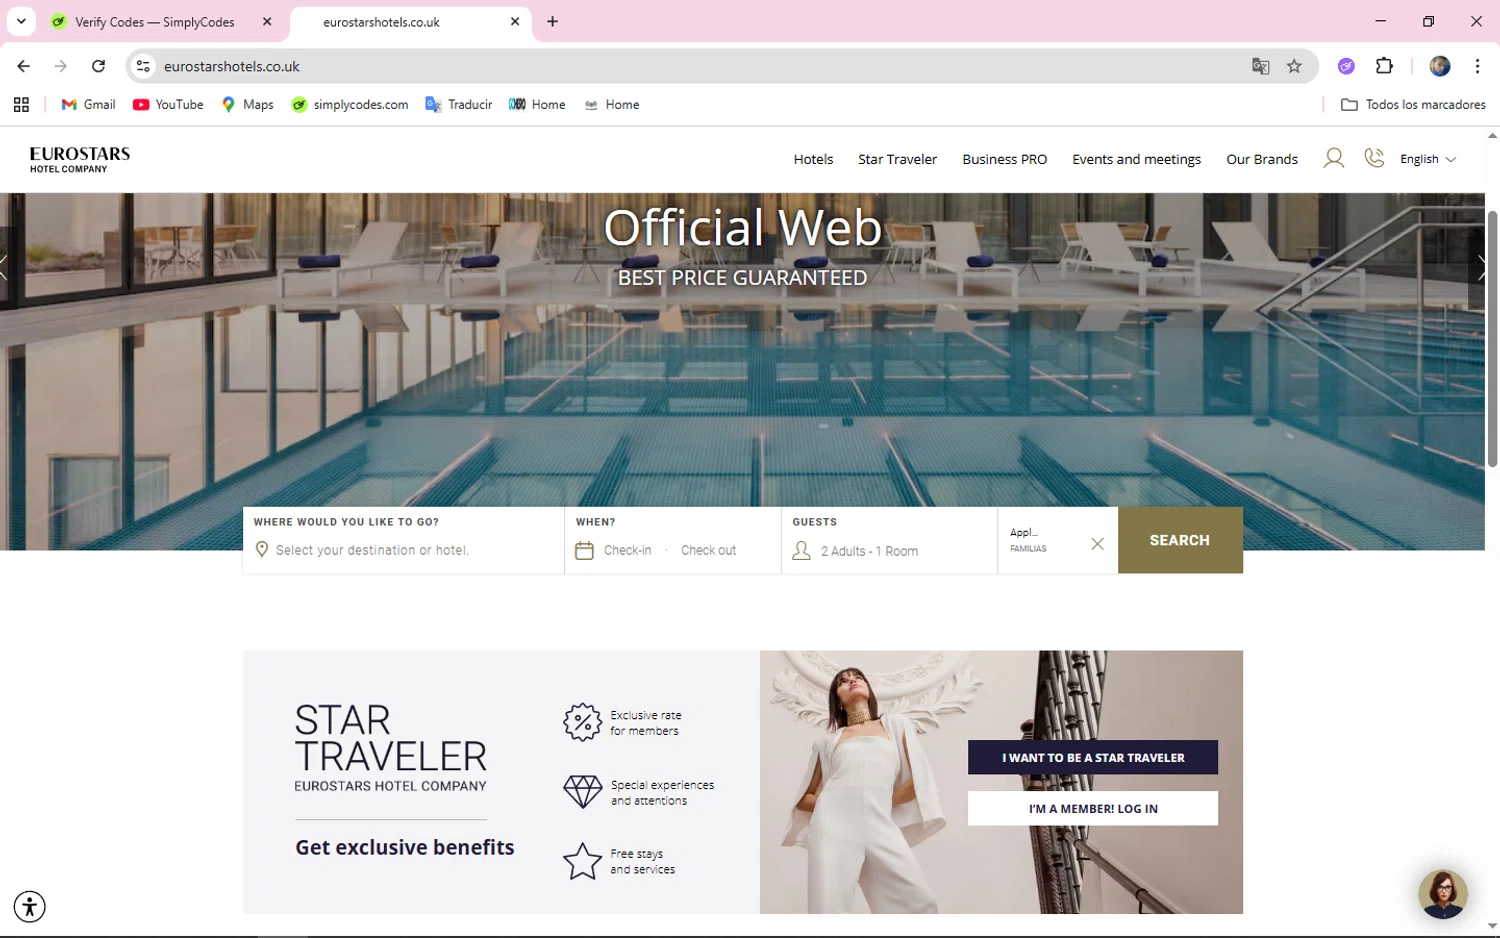Image resolution: width=1500 pixels, height=938 pixels.
Task: Open the Business PRO menu
Action: (x=1004, y=159)
